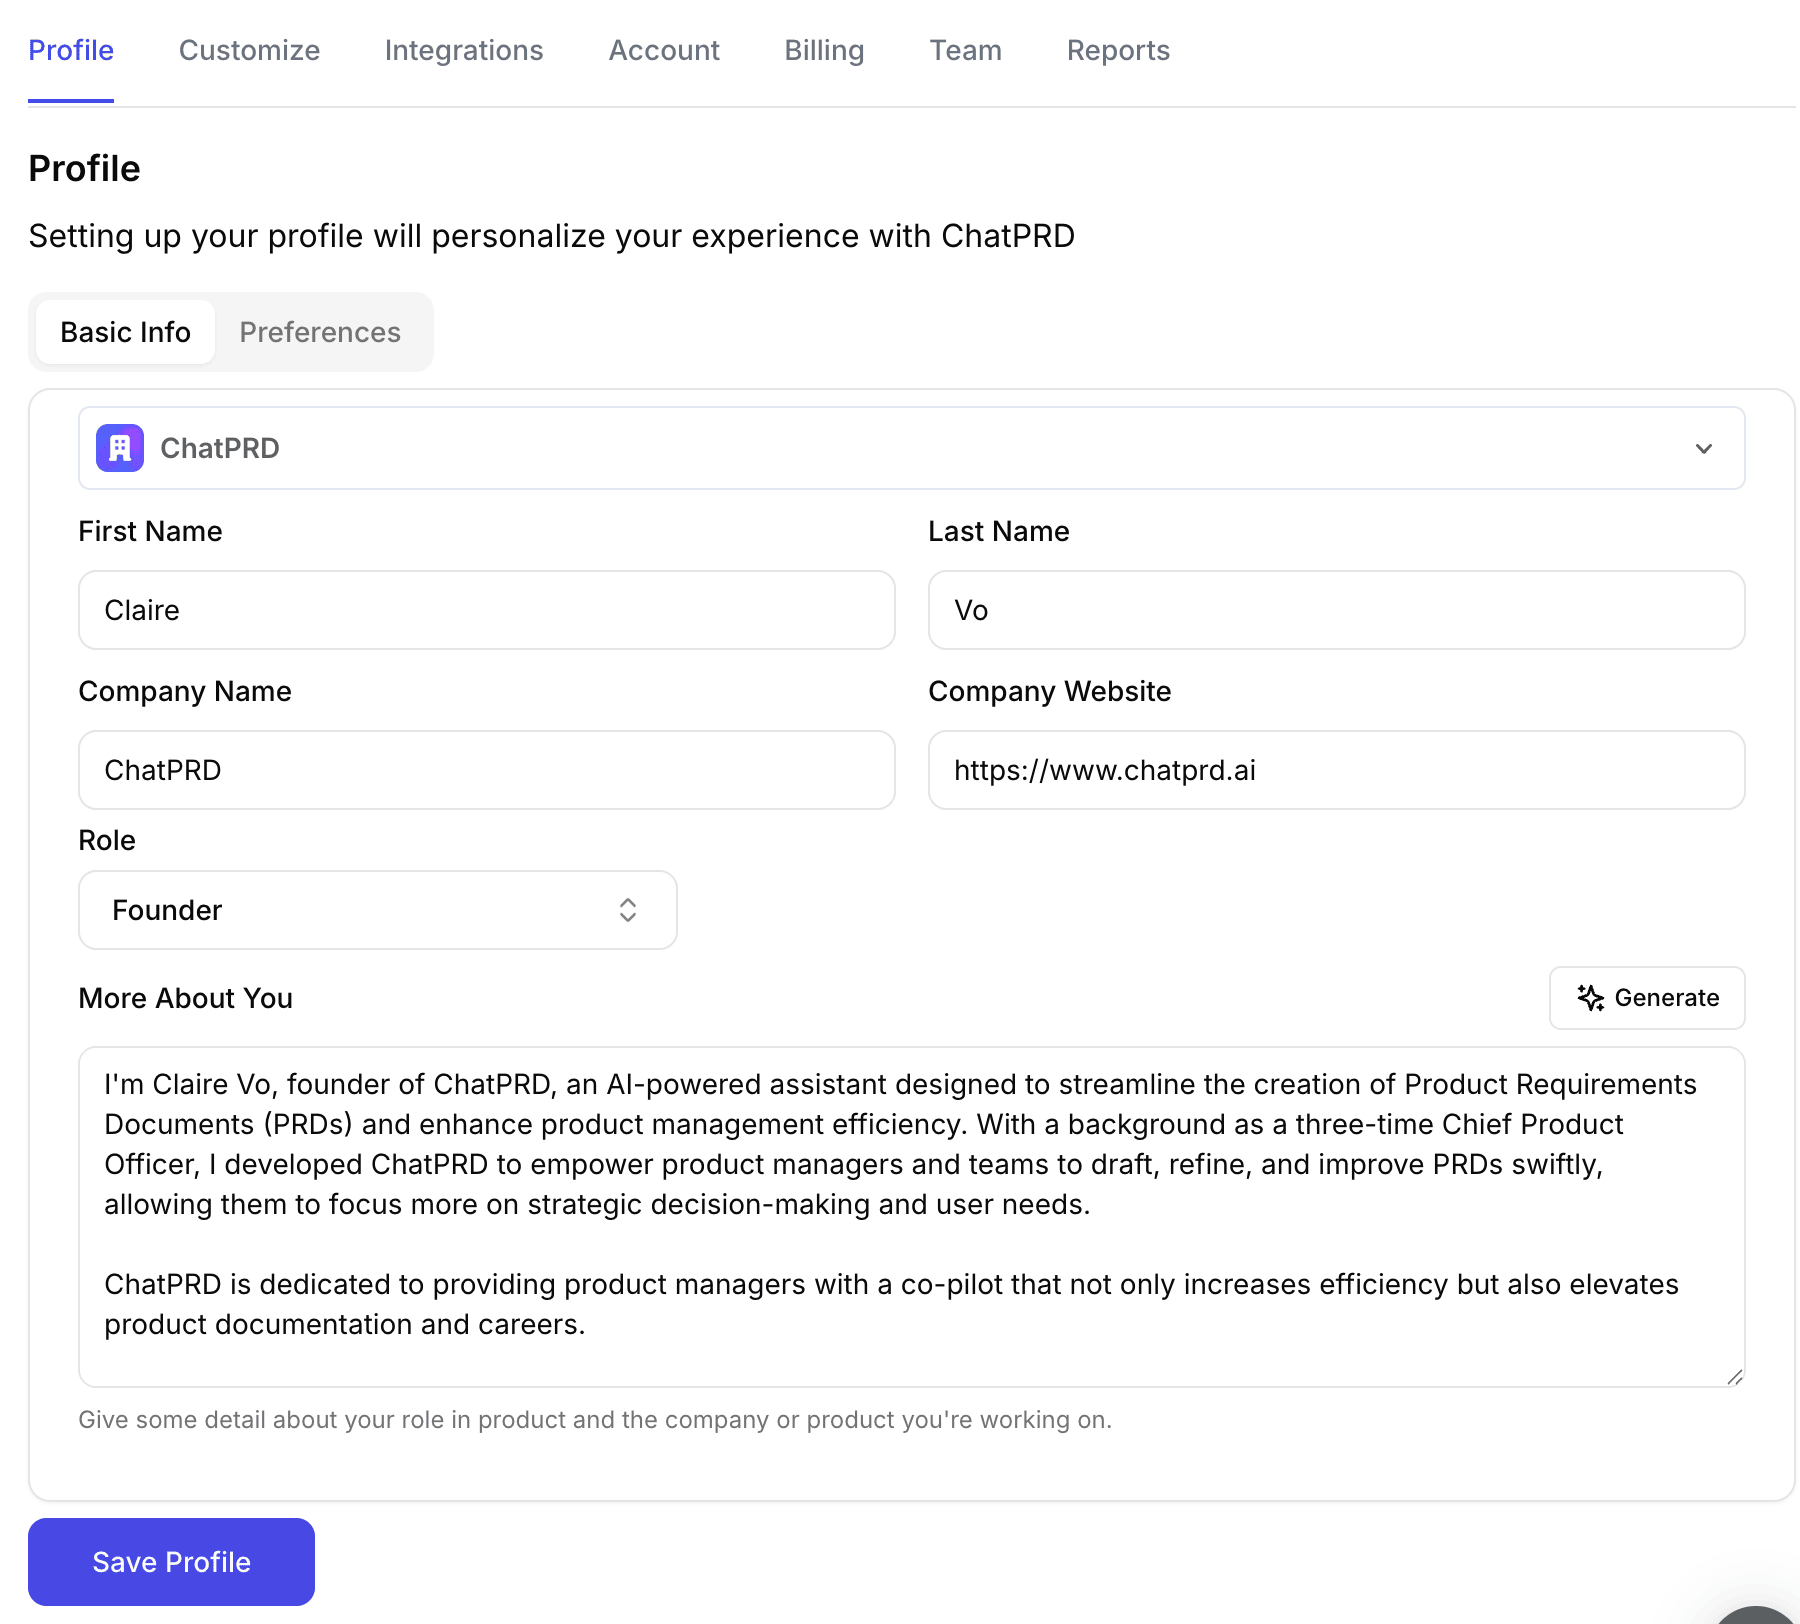Open the Team tab
Image resolution: width=1800 pixels, height=1624 pixels.
point(965,50)
